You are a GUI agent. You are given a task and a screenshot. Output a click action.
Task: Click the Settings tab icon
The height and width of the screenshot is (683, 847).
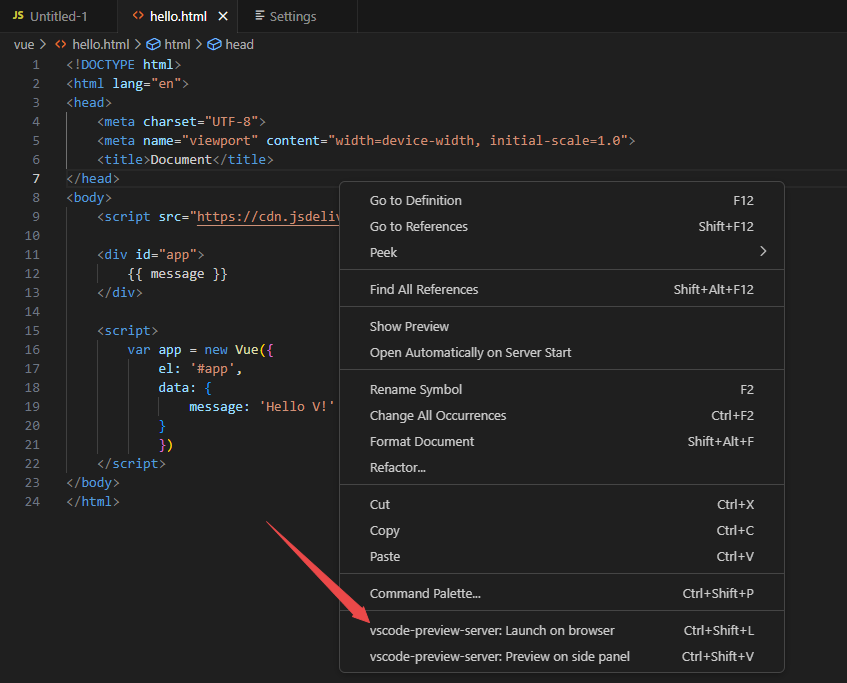click(260, 16)
